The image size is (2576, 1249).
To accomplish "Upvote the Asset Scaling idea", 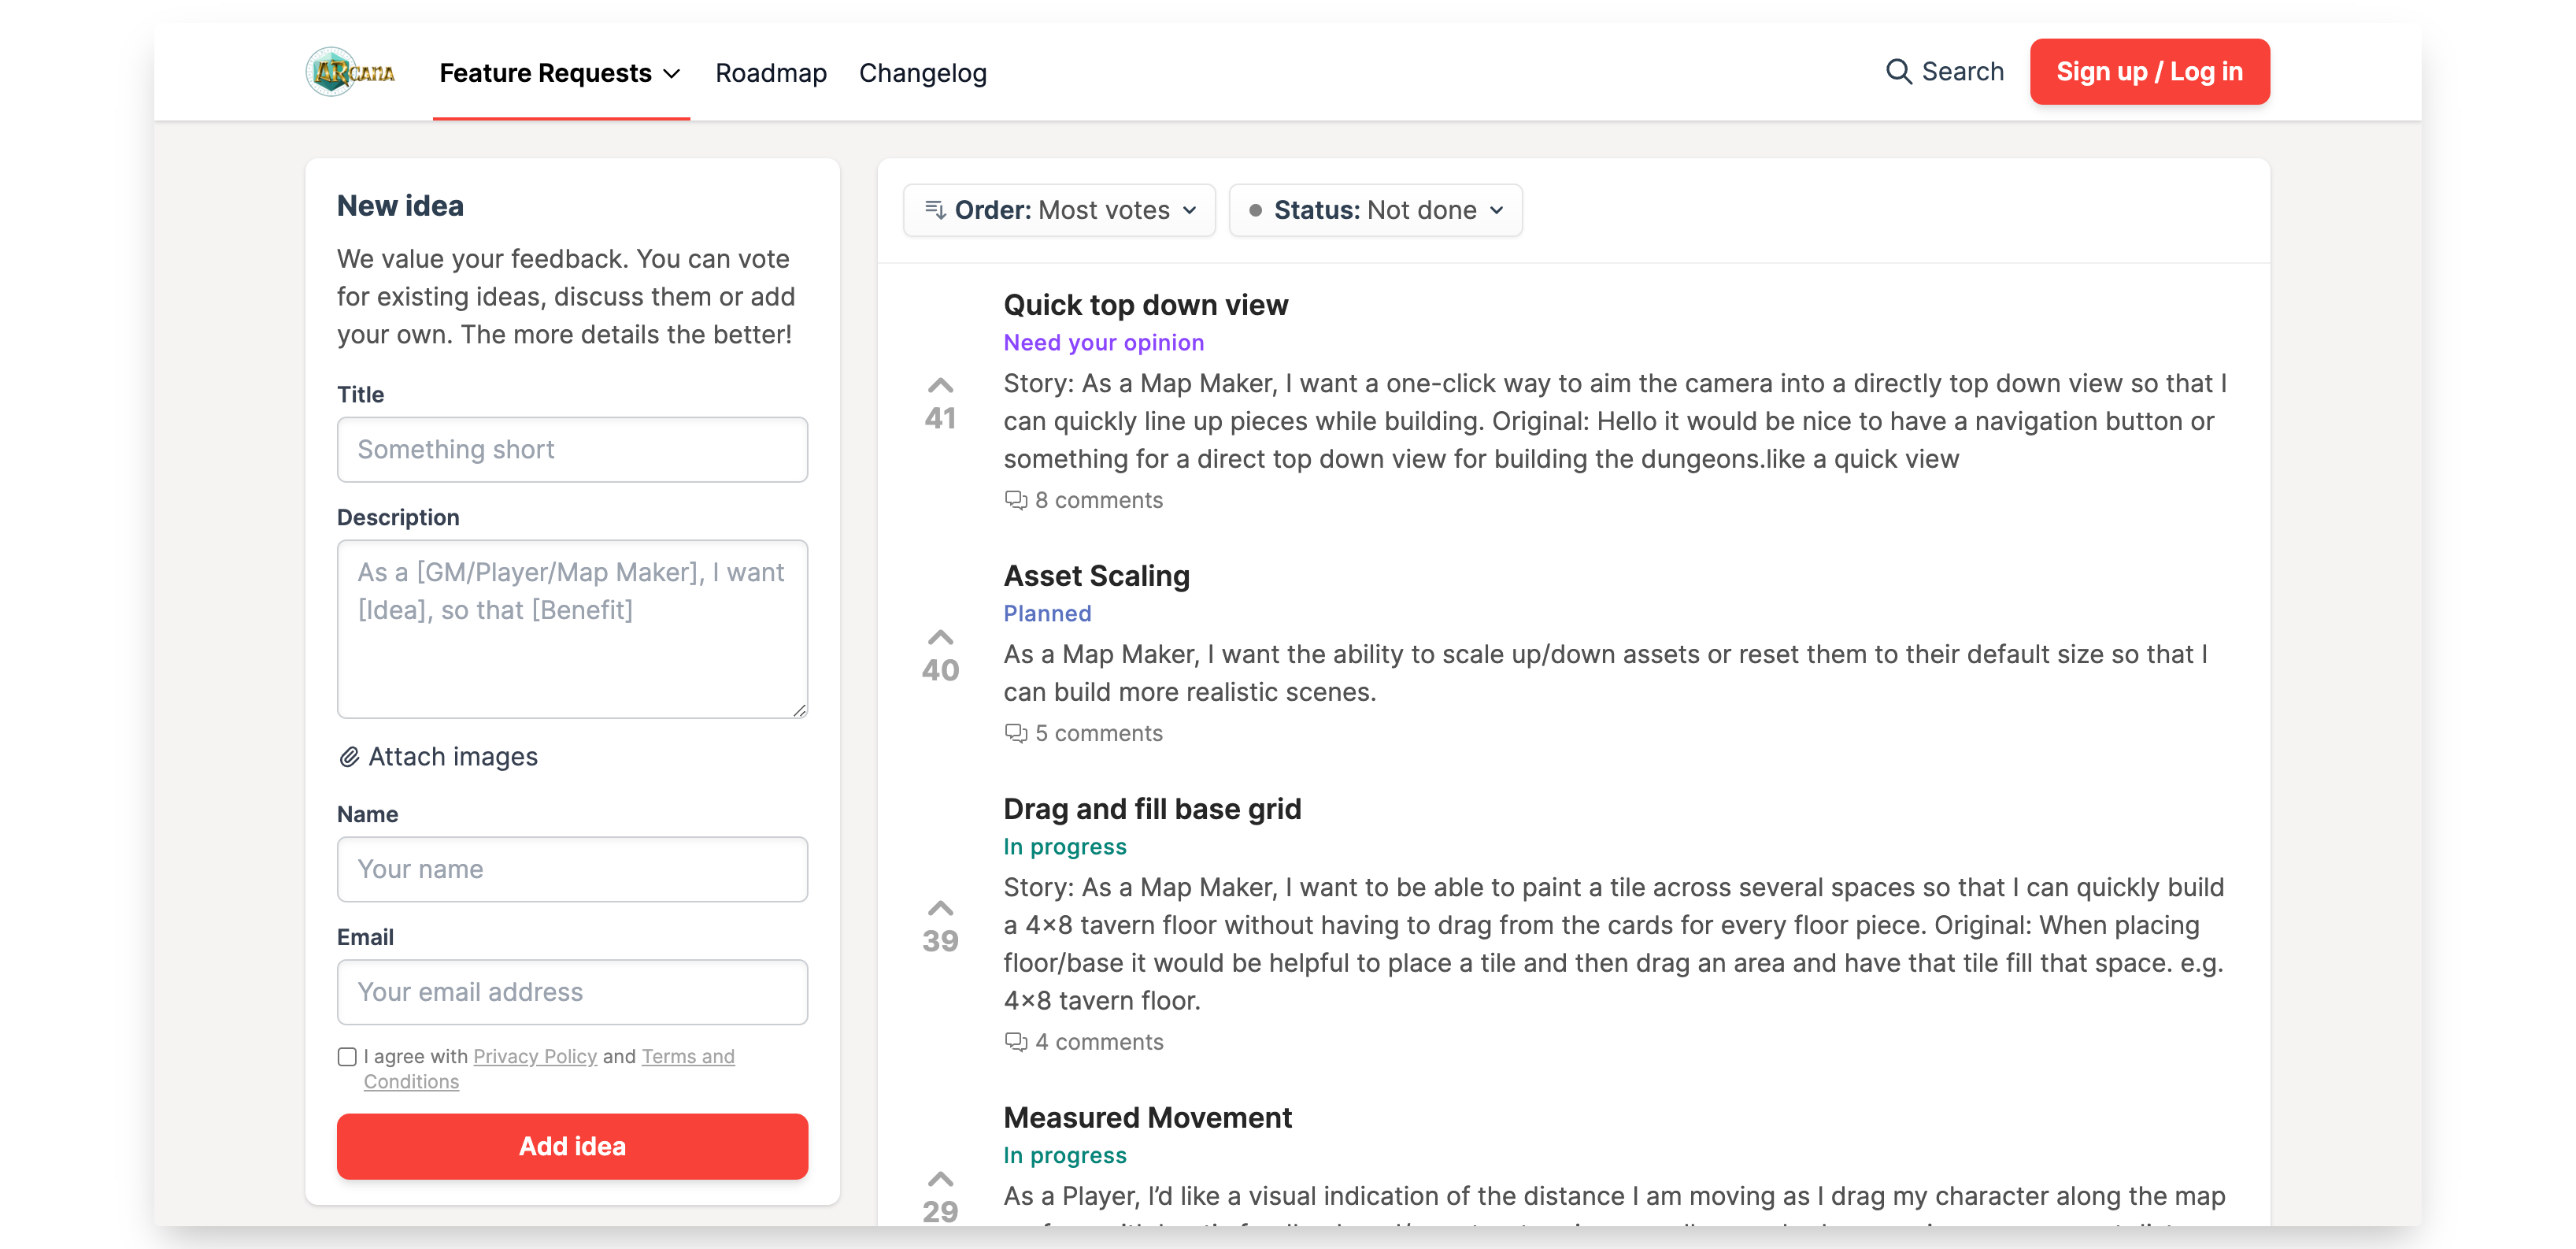I will click(940, 638).
